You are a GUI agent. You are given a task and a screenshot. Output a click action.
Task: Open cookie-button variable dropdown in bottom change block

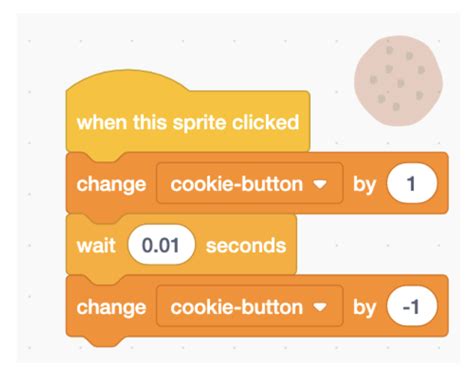(x=250, y=306)
